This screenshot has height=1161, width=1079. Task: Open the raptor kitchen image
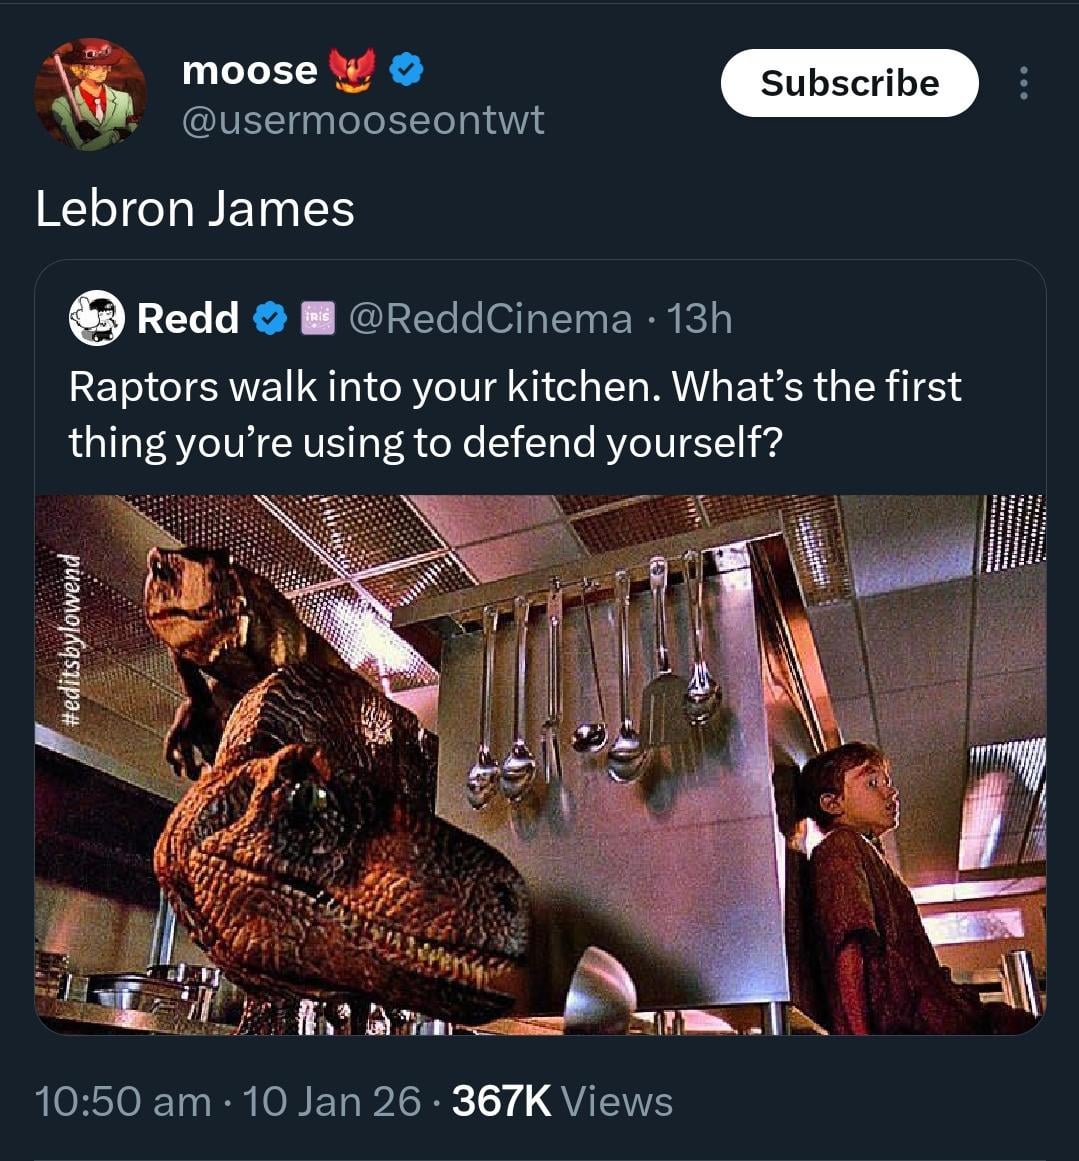coord(541,764)
